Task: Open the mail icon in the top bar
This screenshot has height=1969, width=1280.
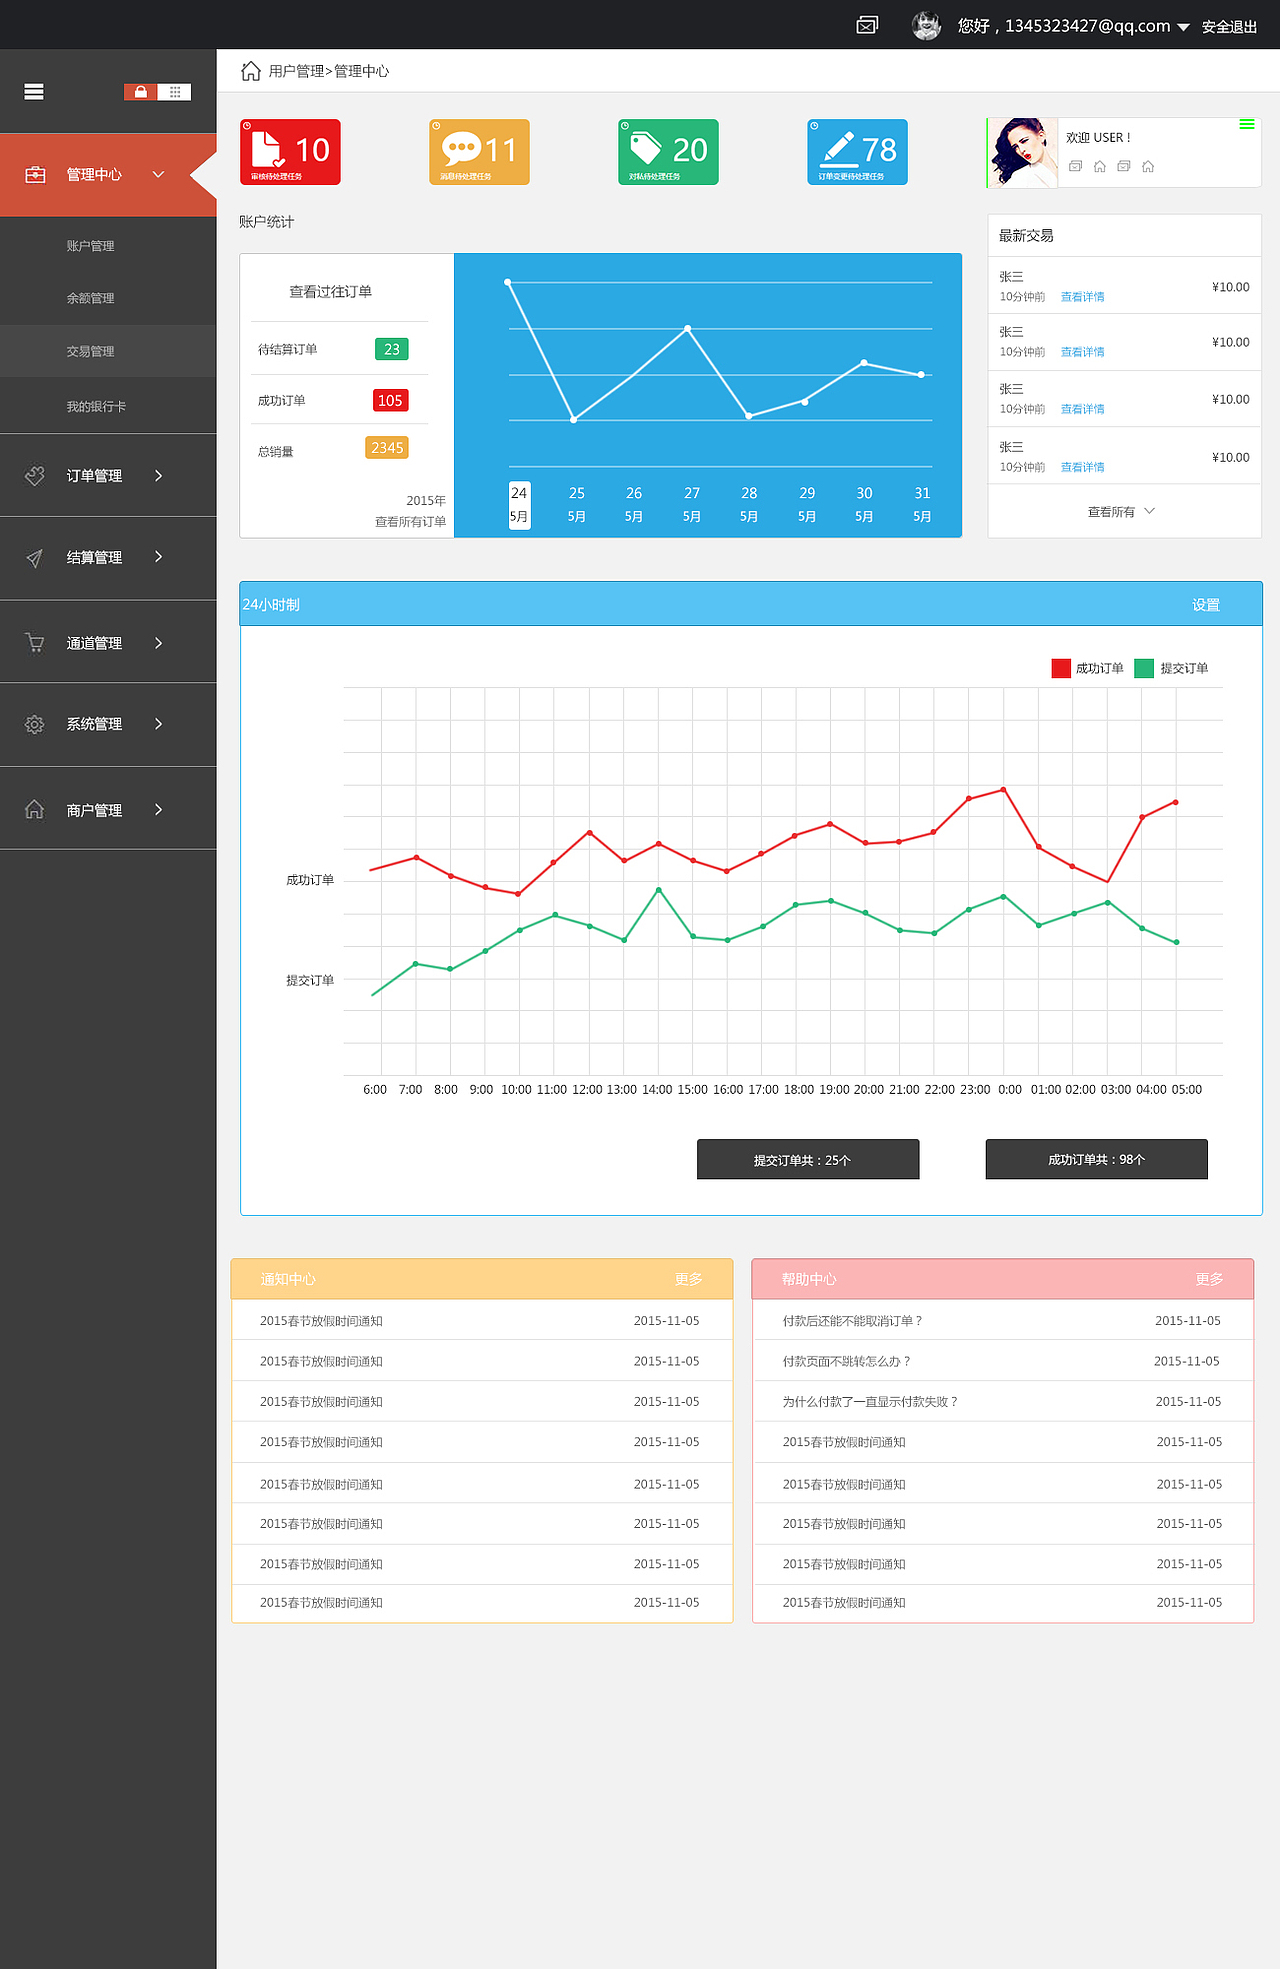Action: coord(867,25)
